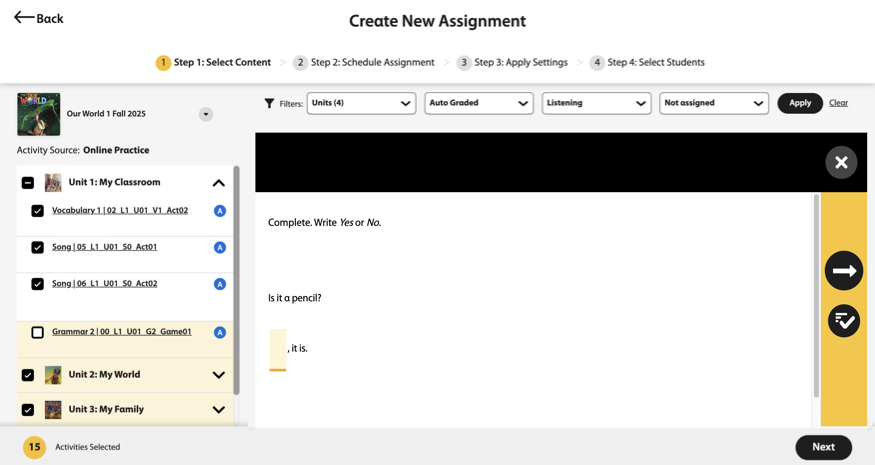This screenshot has width=875, height=465.
Task: Close the activity preview with X button
Action: (x=841, y=162)
